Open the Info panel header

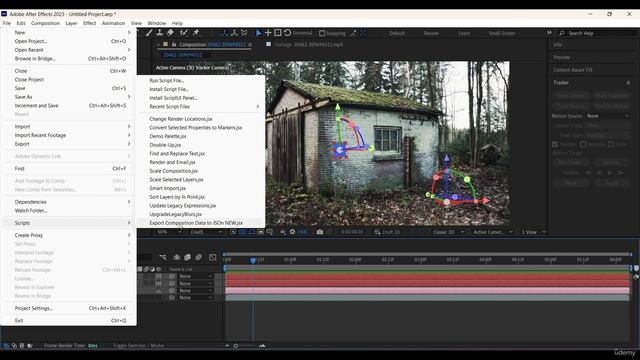[557, 44]
